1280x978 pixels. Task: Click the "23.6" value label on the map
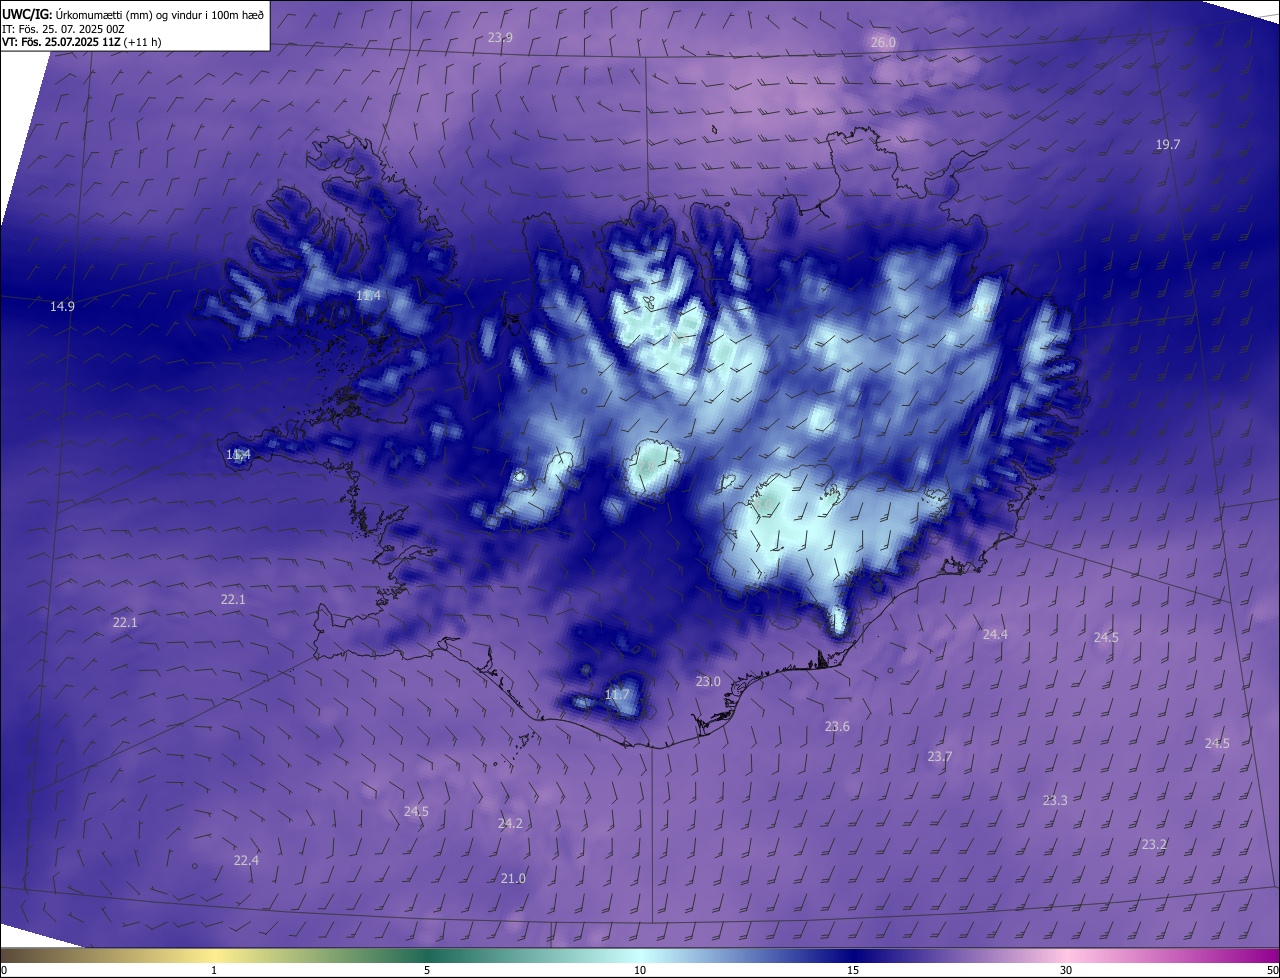tap(837, 727)
